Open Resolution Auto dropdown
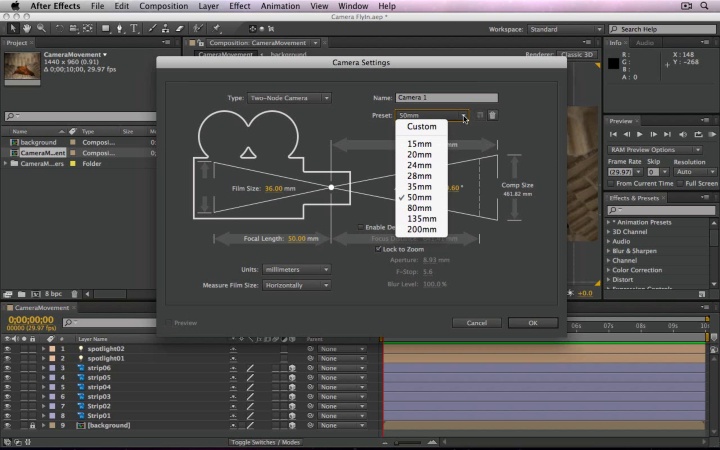Screen dimensions: 720x450 click(x=695, y=172)
